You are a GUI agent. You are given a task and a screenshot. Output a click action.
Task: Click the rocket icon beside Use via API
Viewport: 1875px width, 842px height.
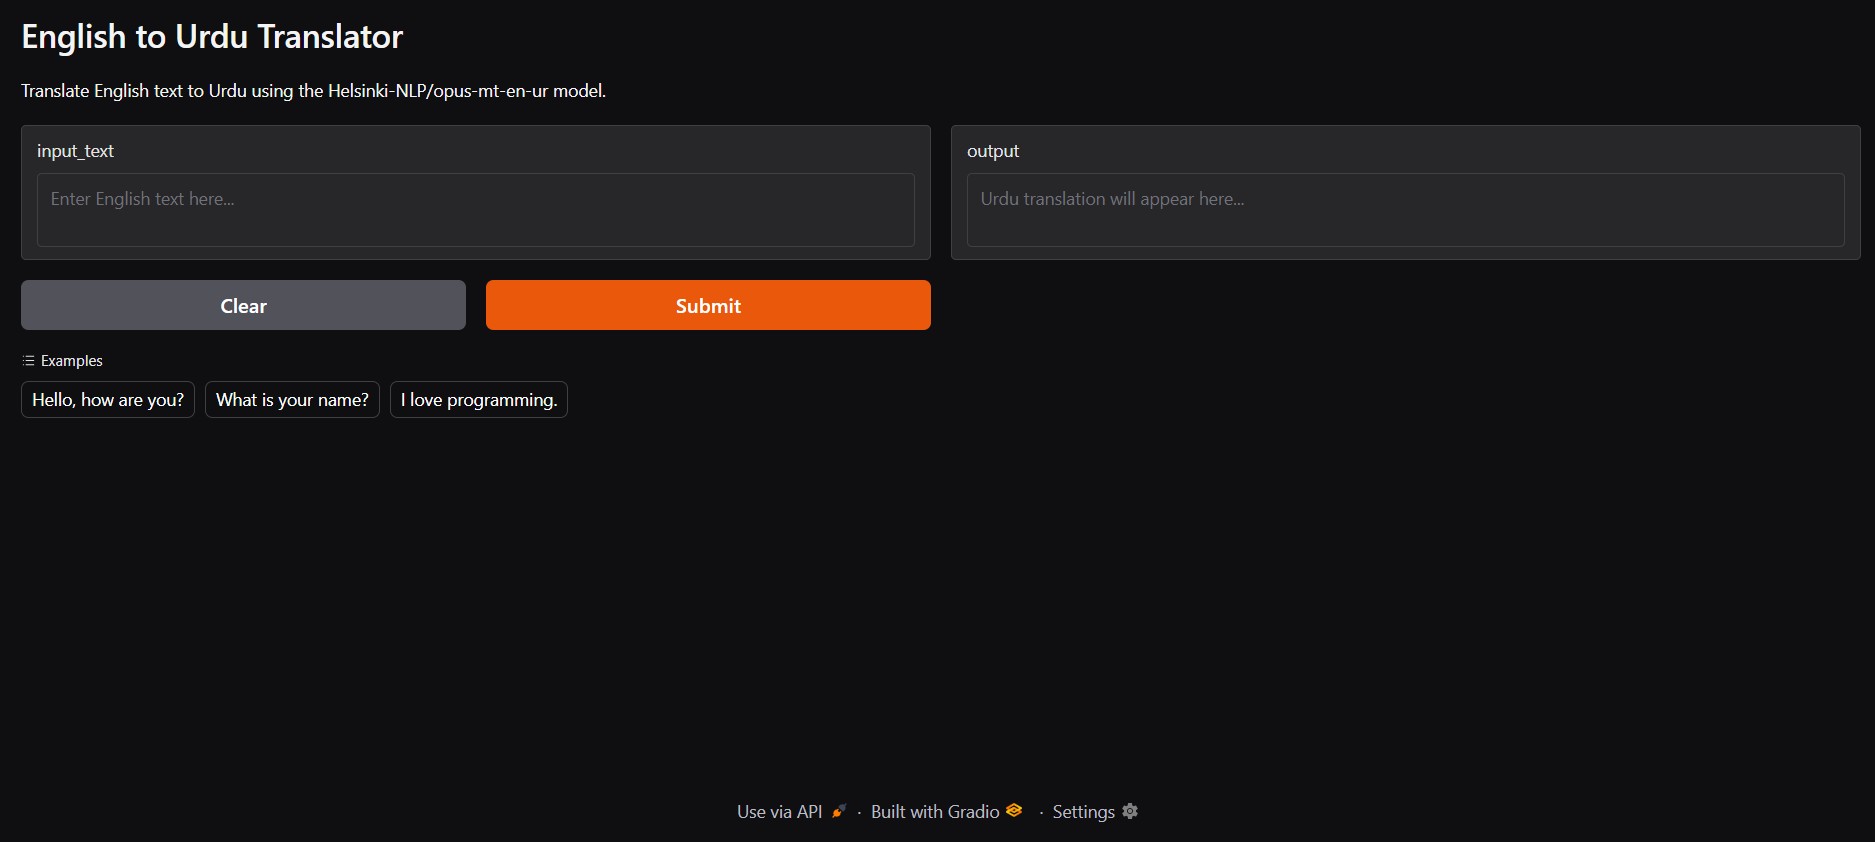coord(839,811)
